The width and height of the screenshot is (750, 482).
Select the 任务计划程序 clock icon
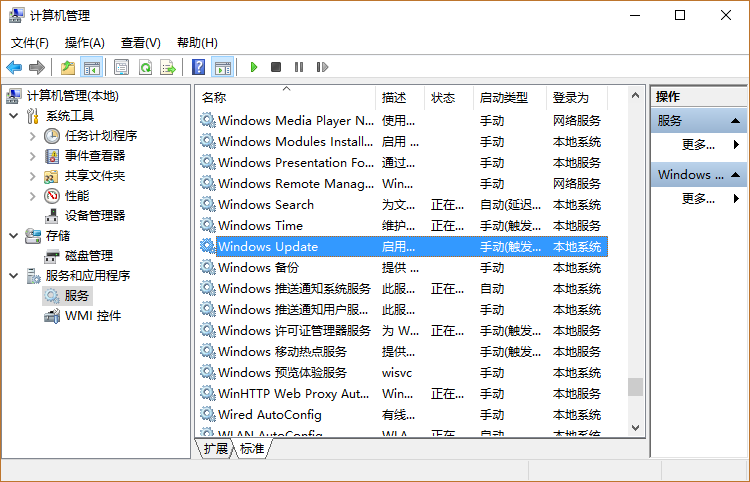coord(52,136)
